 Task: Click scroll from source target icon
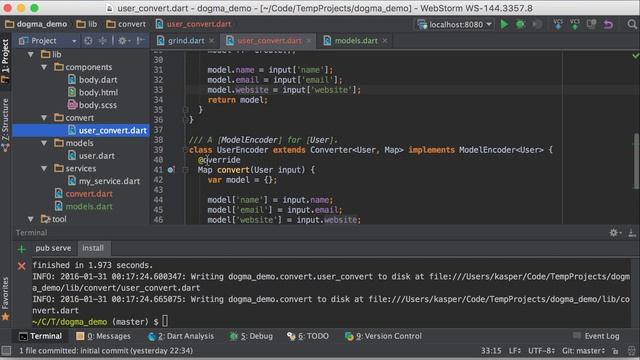click(x=88, y=40)
